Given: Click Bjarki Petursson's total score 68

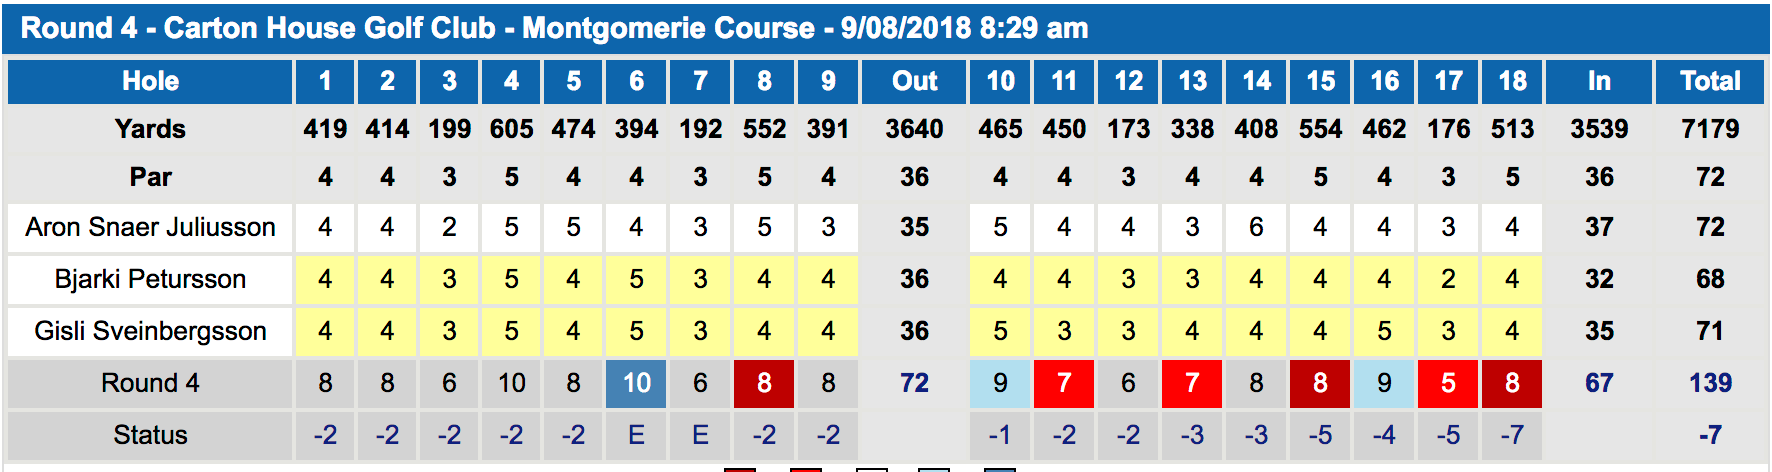Looking at the screenshot, I should point(1710,280).
